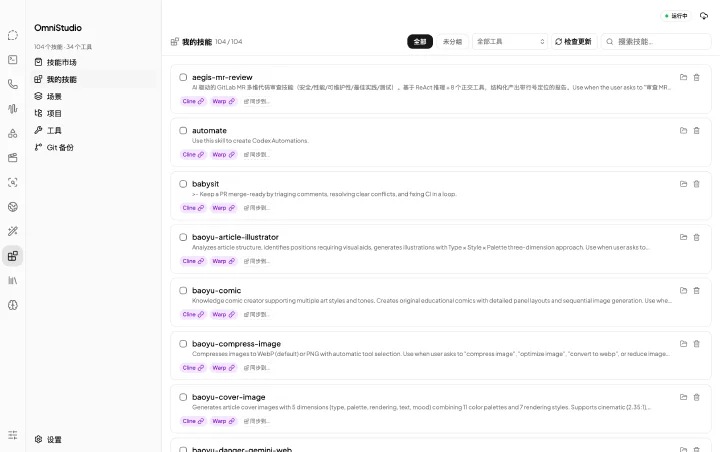Open 同步到 sync menu for aegis-mr-review
This screenshot has width=720, height=452.
click(x=257, y=101)
